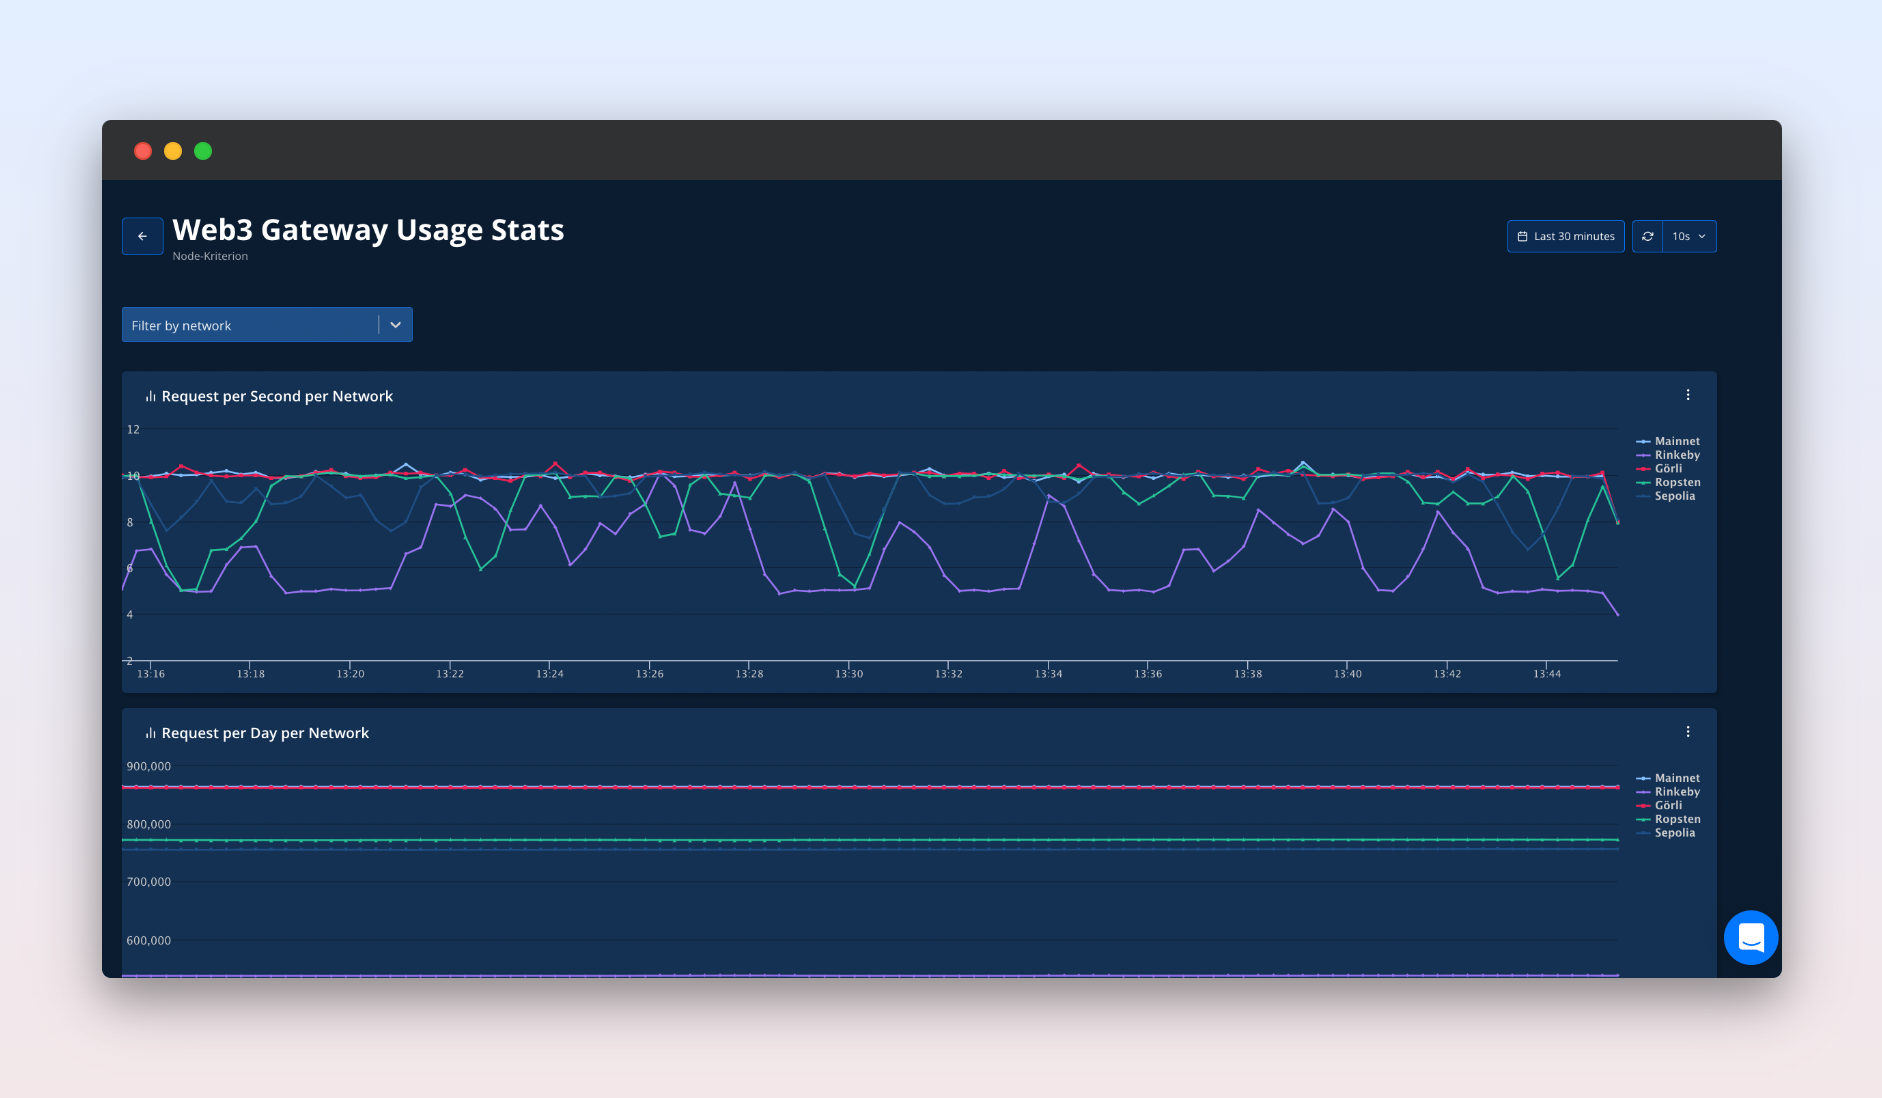Image resolution: width=1882 pixels, height=1098 pixels.
Task: Hide Görli series in per-day chart legend
Action: point(1668,805)
